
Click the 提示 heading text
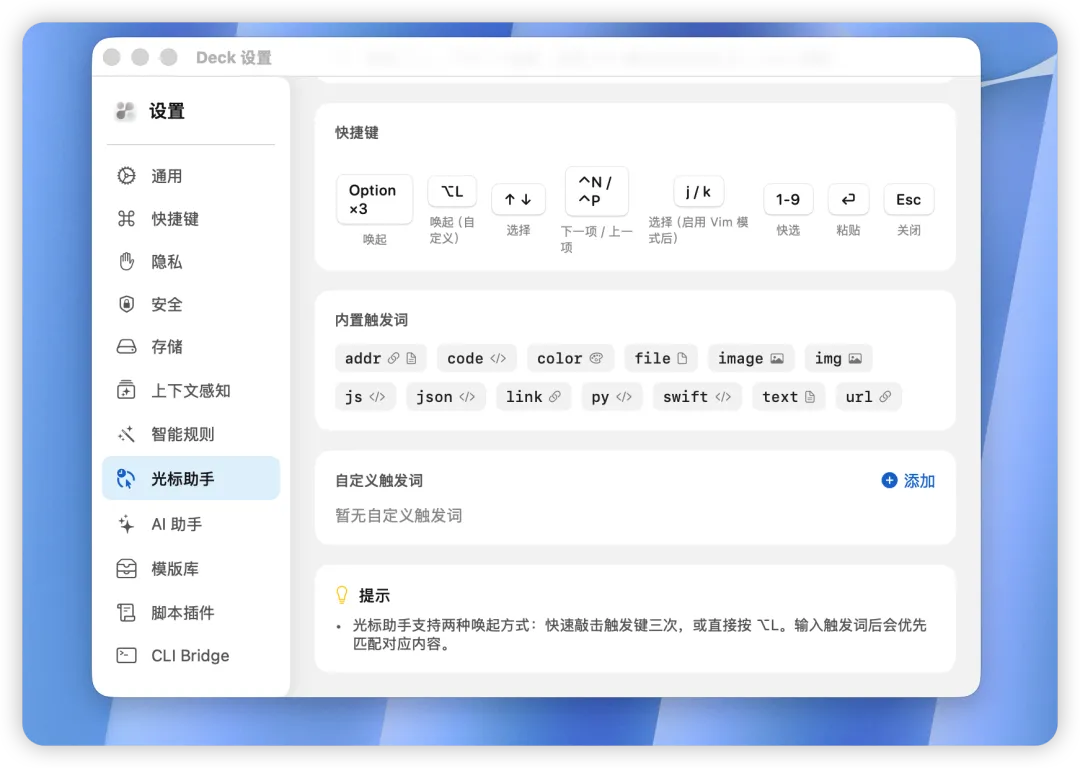coord(374,595)
